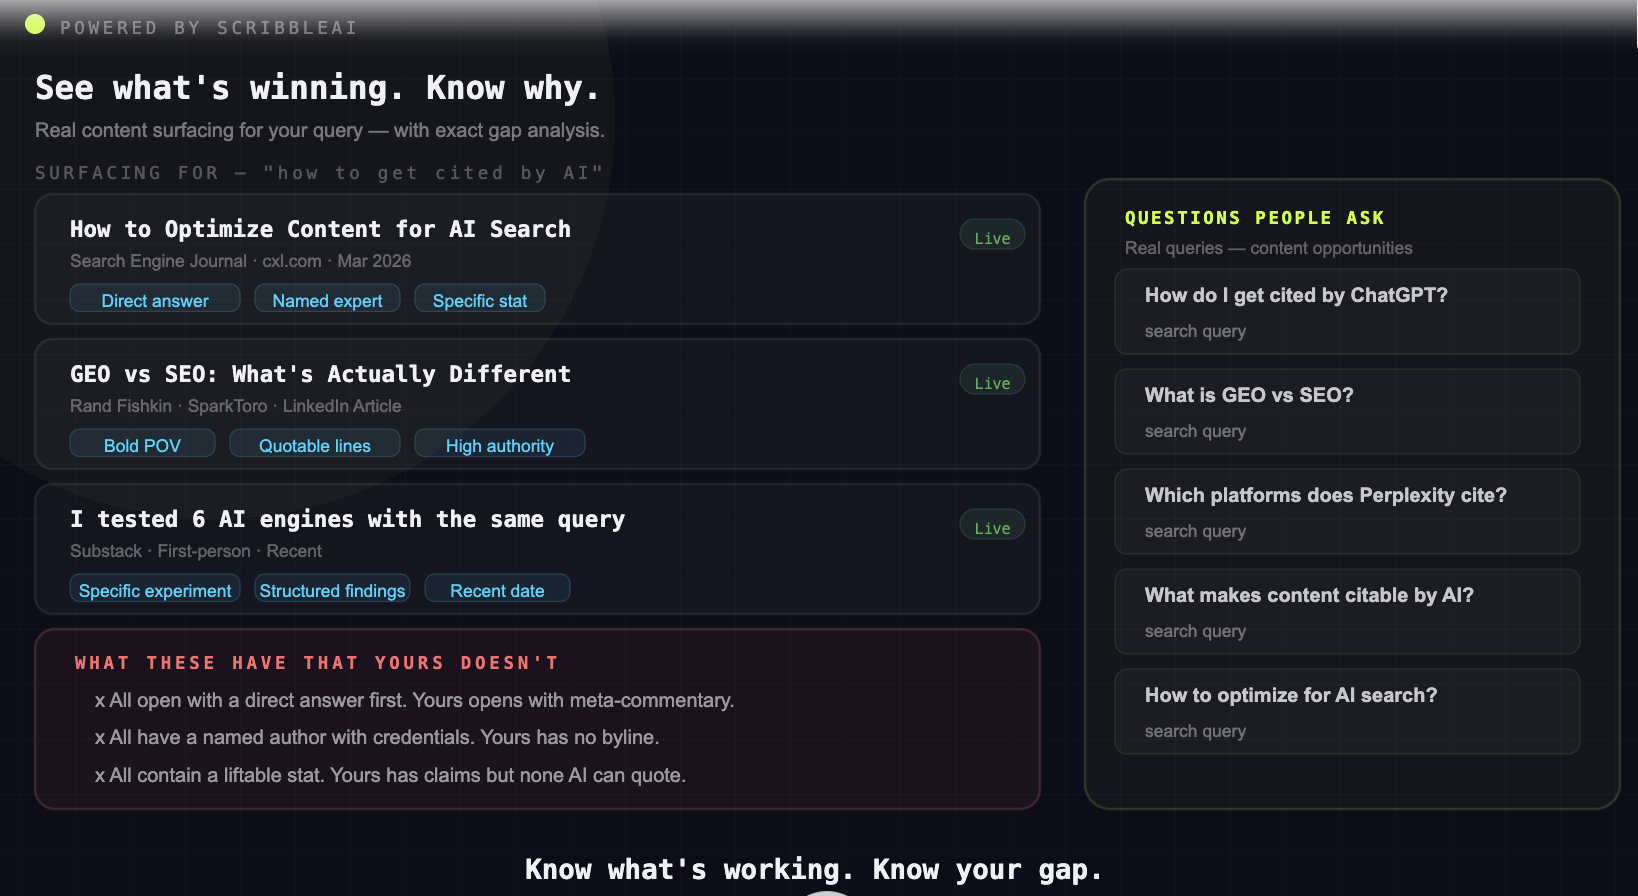Image resolution: width=1638 pixels, height=896 pixels.
Task: Click the green dot beside Powered by ScribbleAI
Action: pyautogui.click(x=35, y=24)
